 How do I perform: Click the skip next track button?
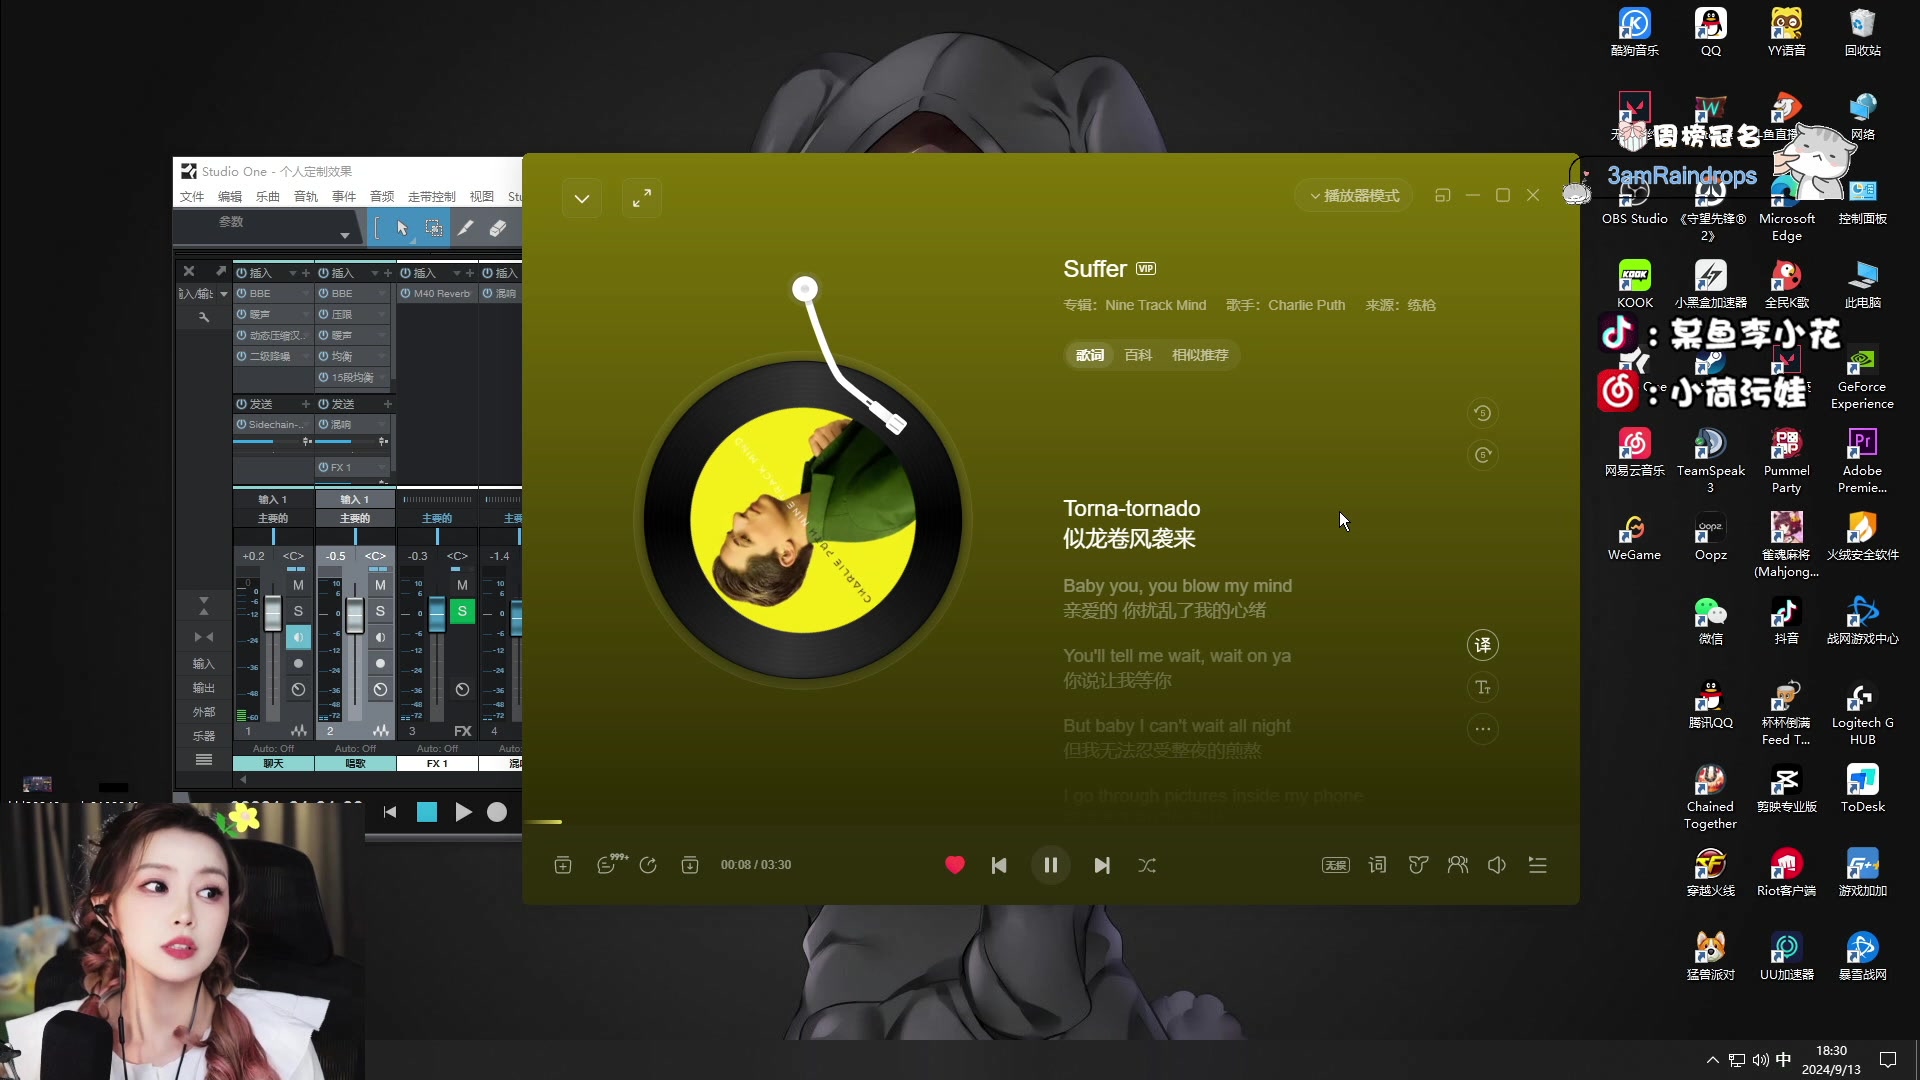pos(1102,865)
